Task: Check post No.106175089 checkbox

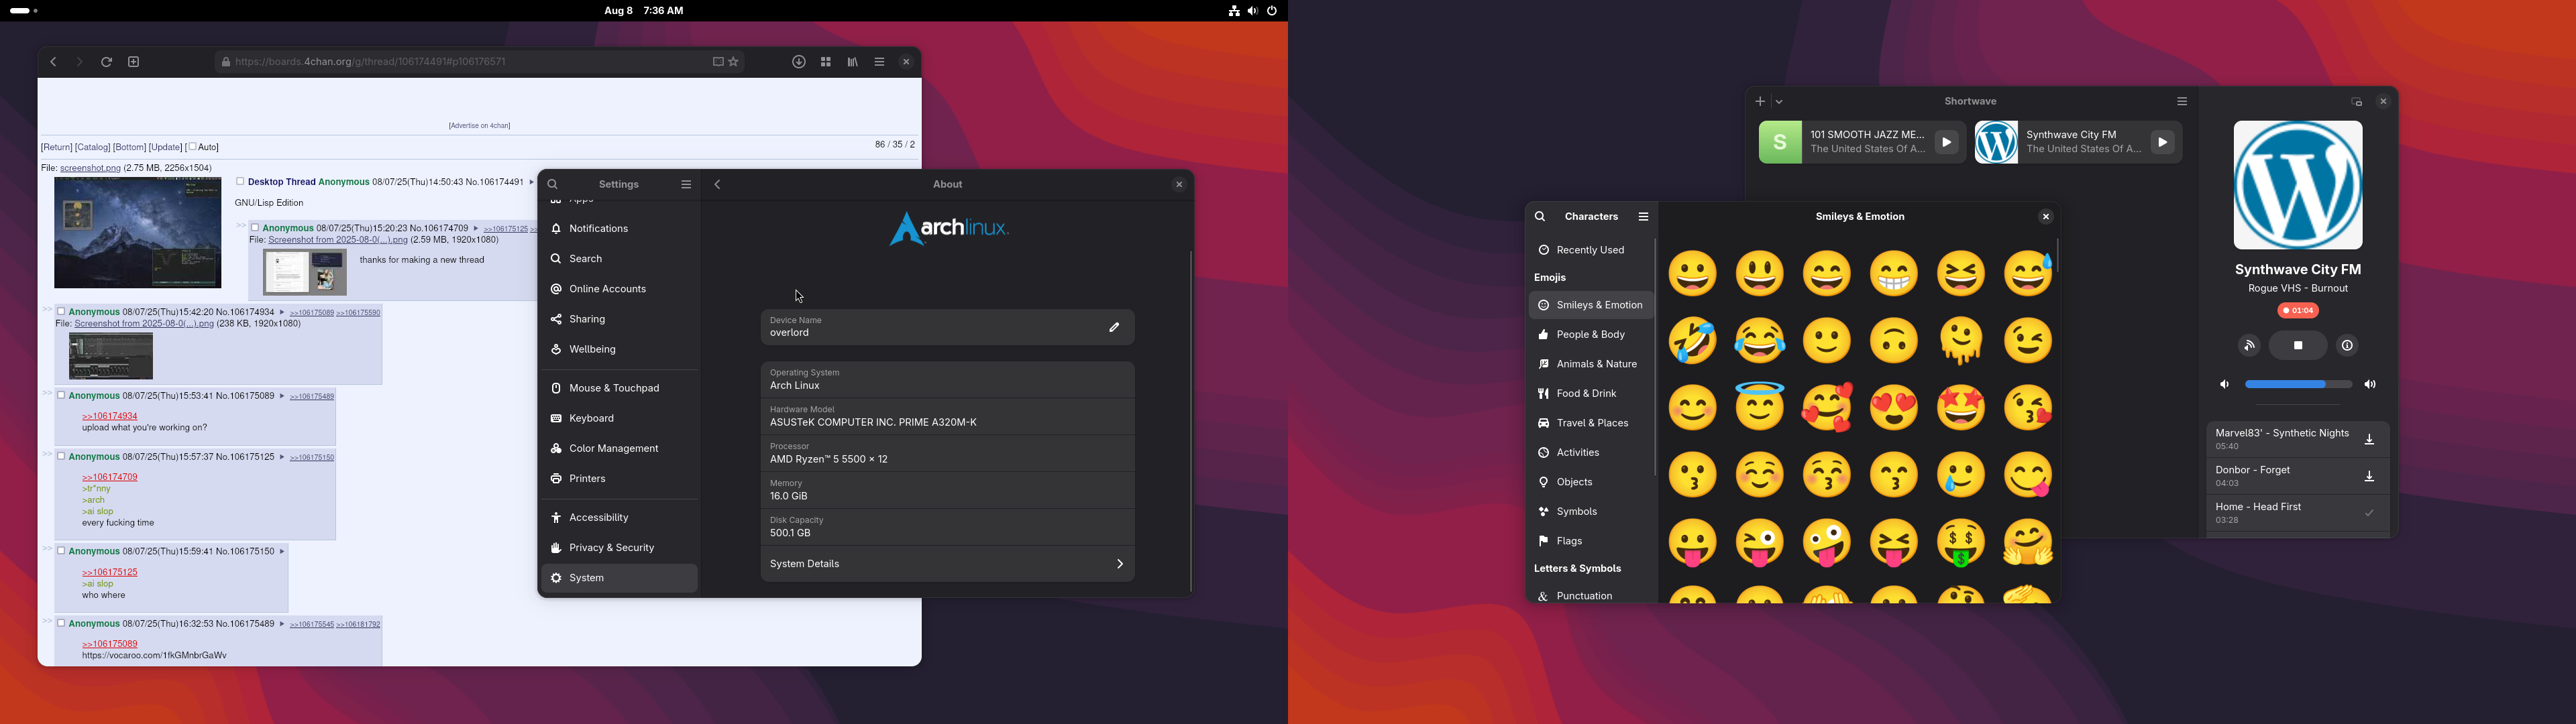Action: (x=61, y=396)
